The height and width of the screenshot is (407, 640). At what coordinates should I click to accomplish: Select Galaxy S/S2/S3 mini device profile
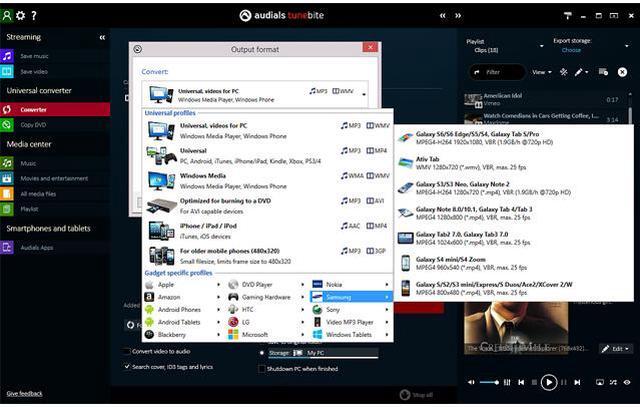514,289
